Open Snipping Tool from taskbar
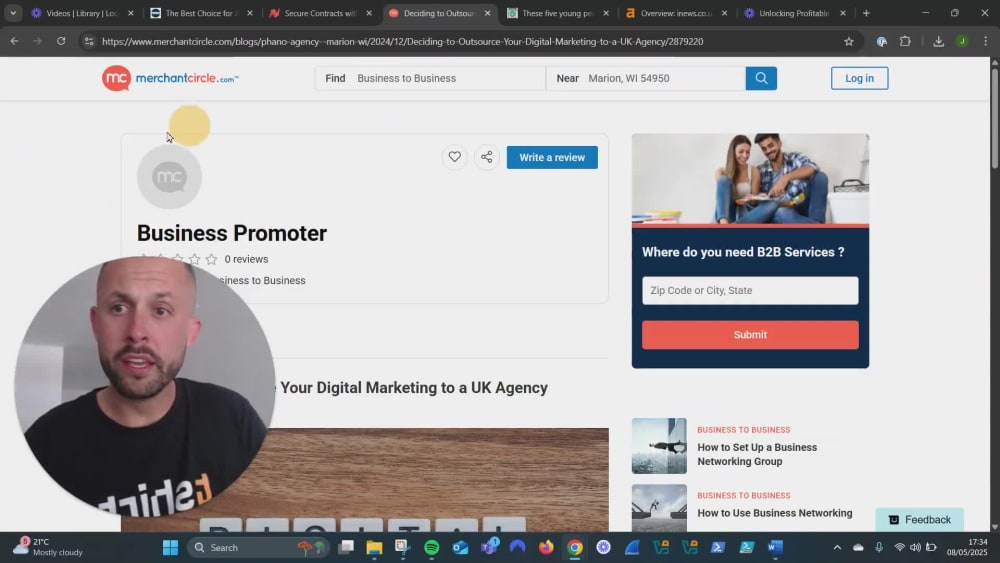Screen dimensions: 1000x563 (x=403, y=547)
